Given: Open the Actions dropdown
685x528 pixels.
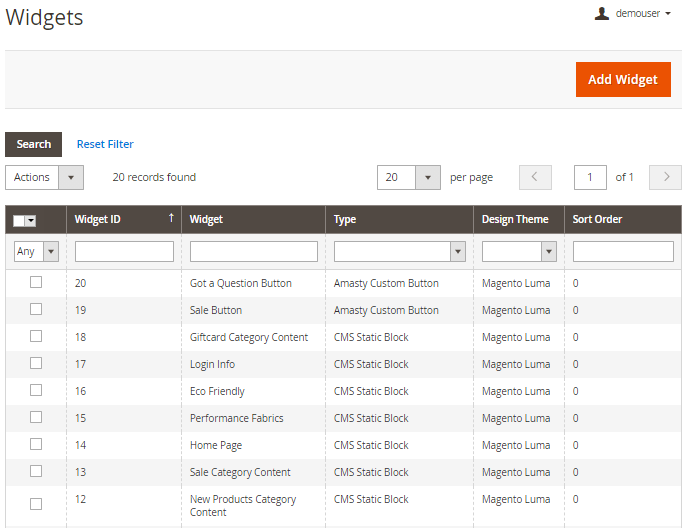Looking at the screenshot, I should (44, 177).
